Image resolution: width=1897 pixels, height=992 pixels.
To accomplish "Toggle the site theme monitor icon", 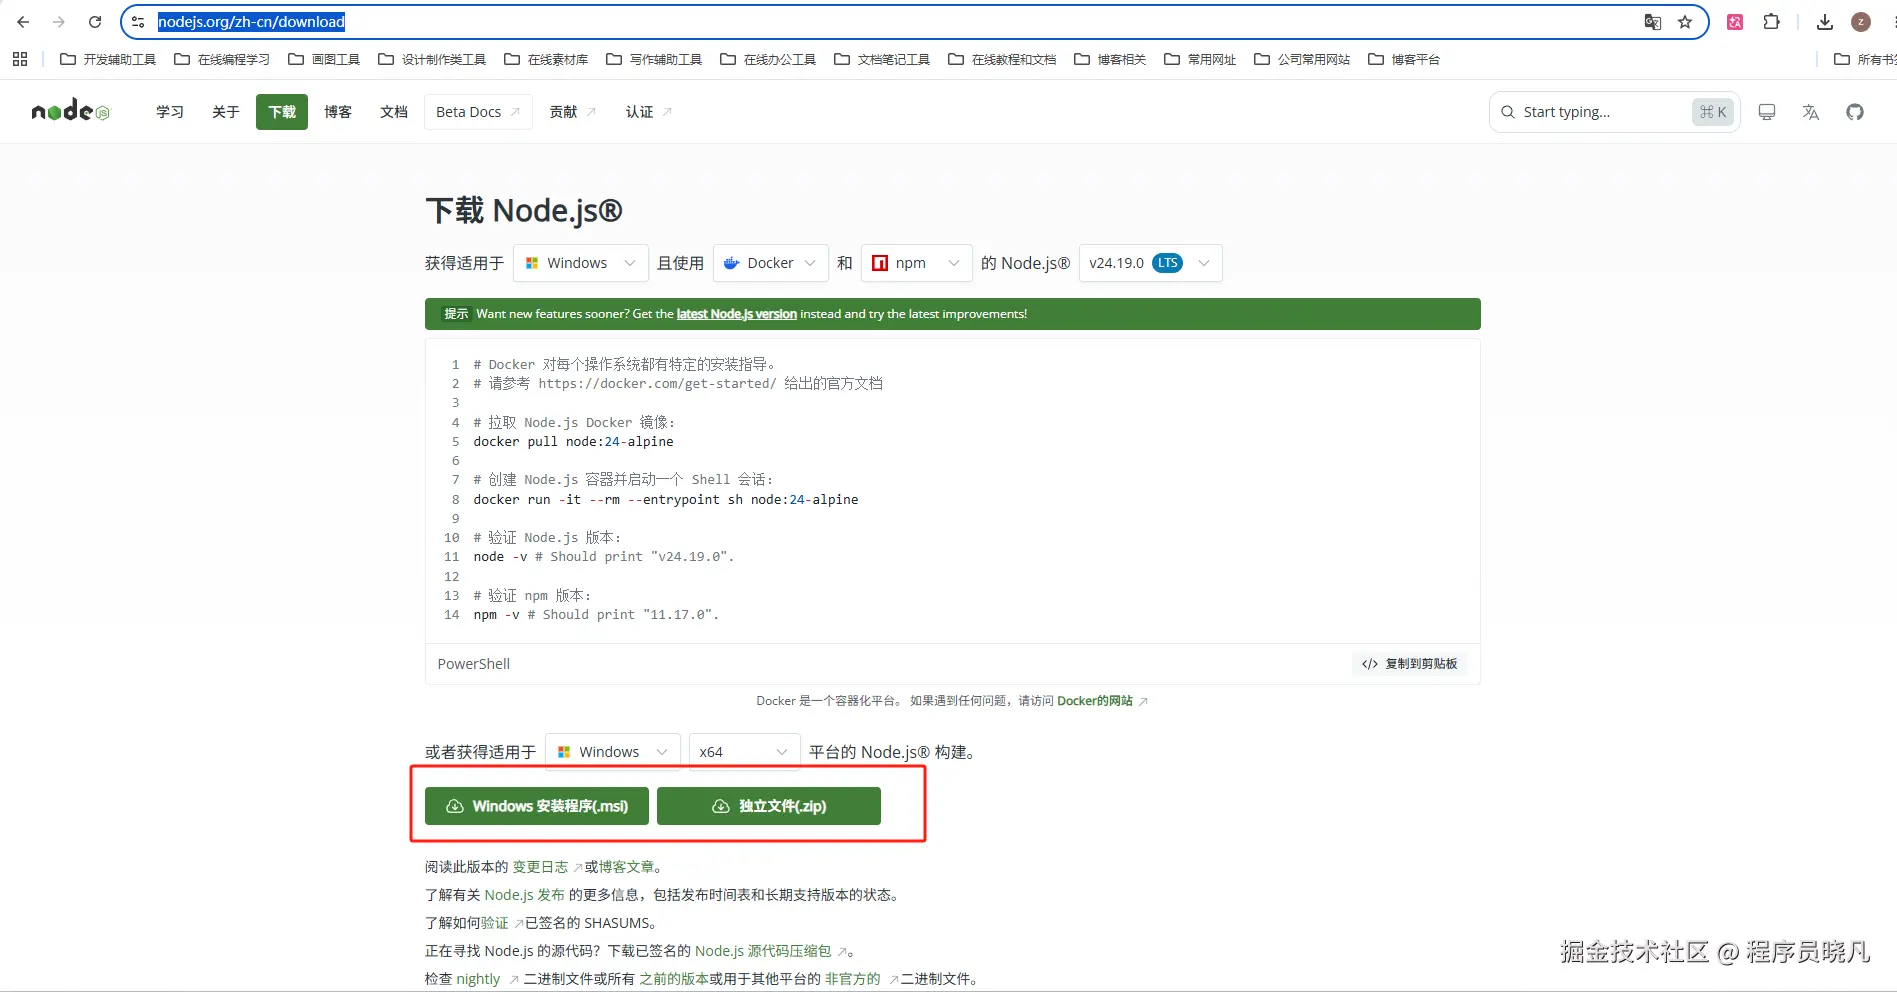I will pos(1767,112).
